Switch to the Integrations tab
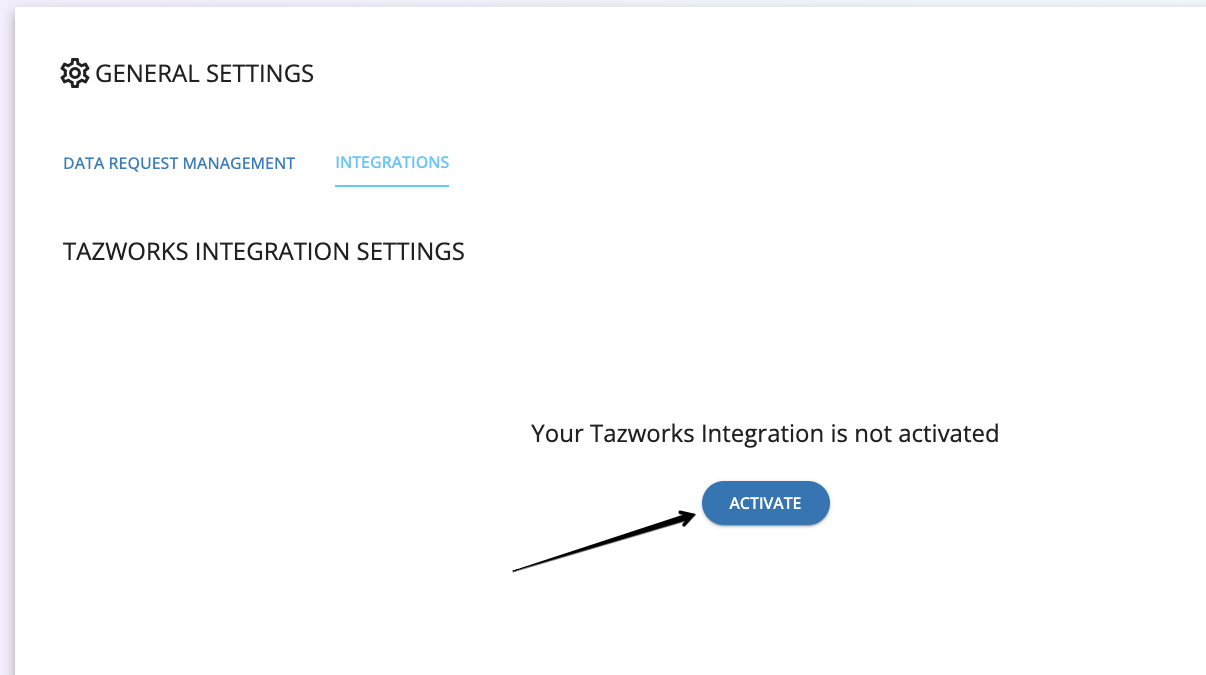The width and height of the screenshot is (1206, 675). coord(392,162)
